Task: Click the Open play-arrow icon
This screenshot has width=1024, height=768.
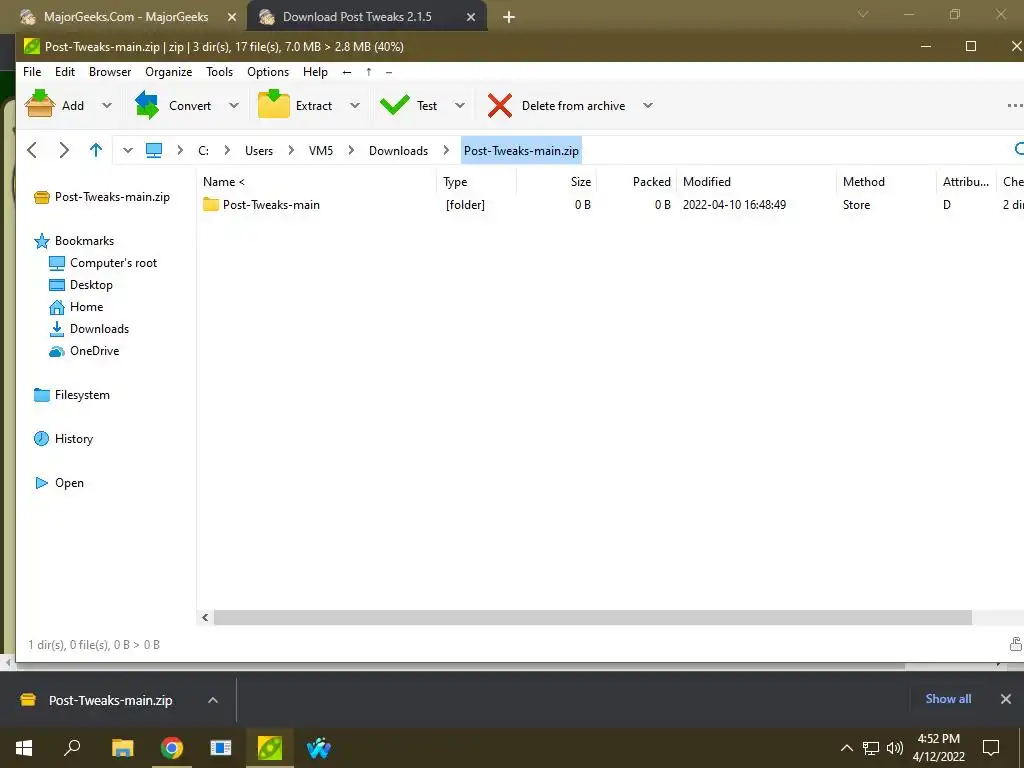Action: click(x=42, y=483)
